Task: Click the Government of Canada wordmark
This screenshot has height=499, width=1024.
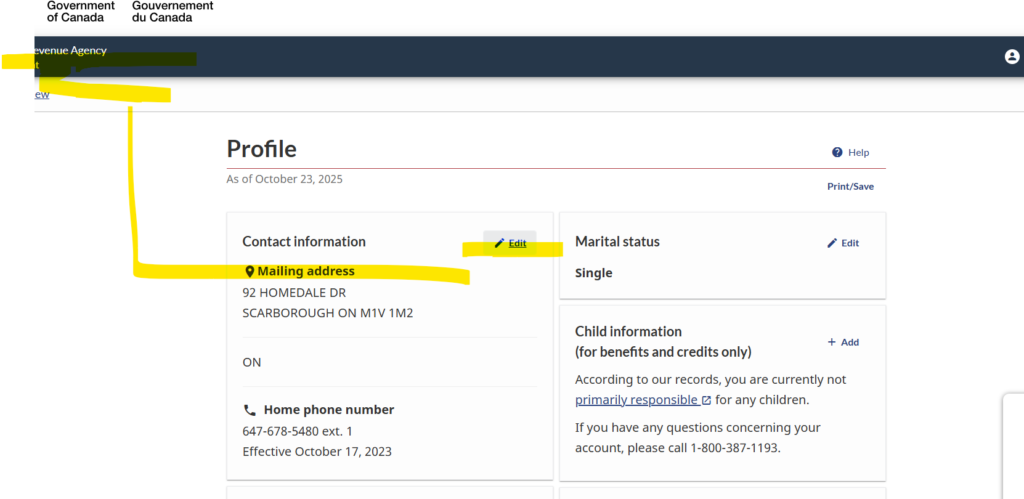Action: 80,11
